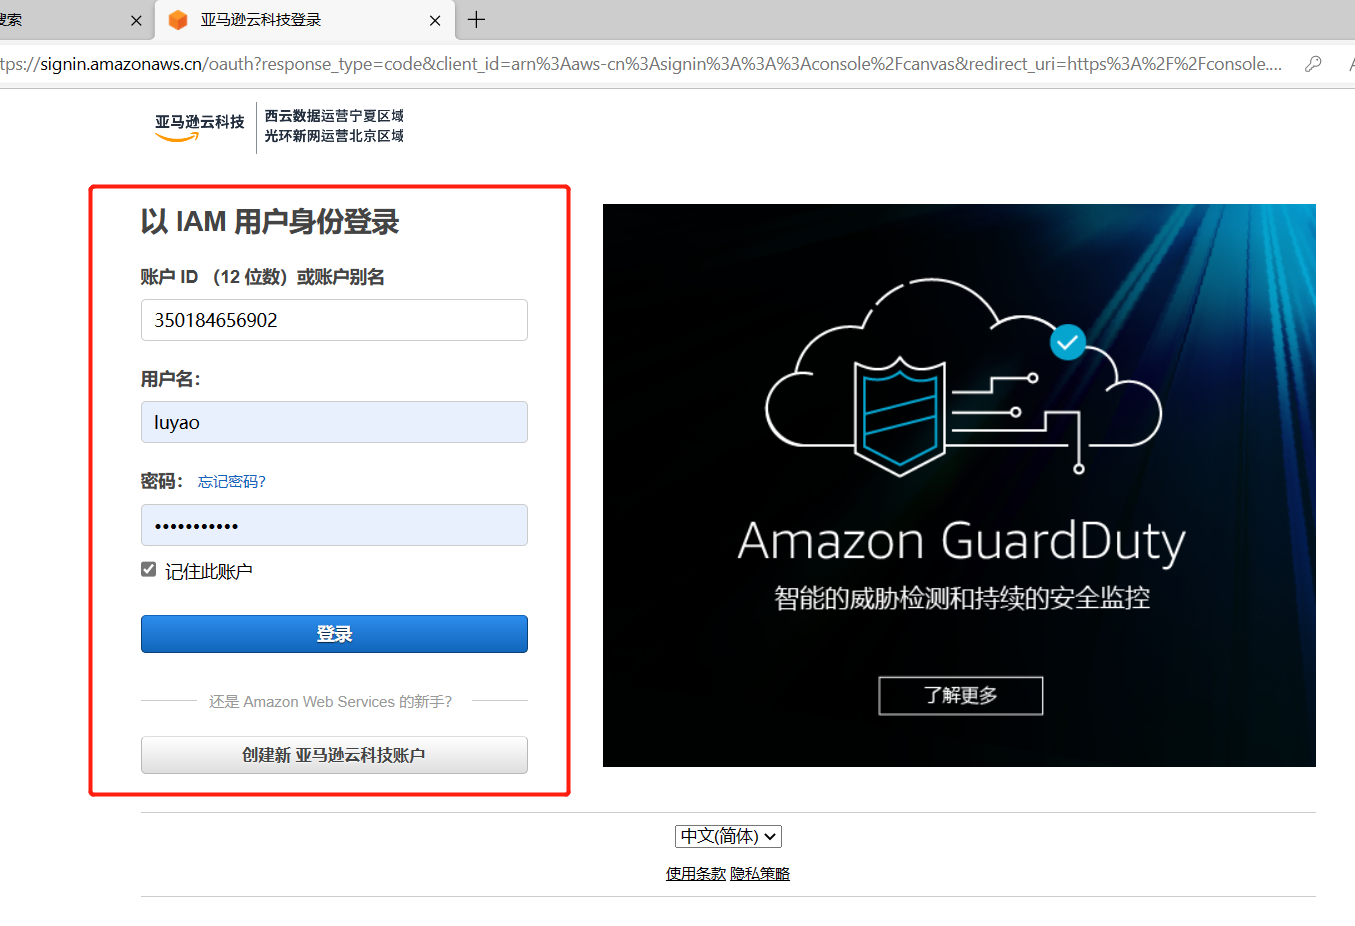Click the account ID input field
This screenshot has width=1355, height=926.
(x=334, y=320)
